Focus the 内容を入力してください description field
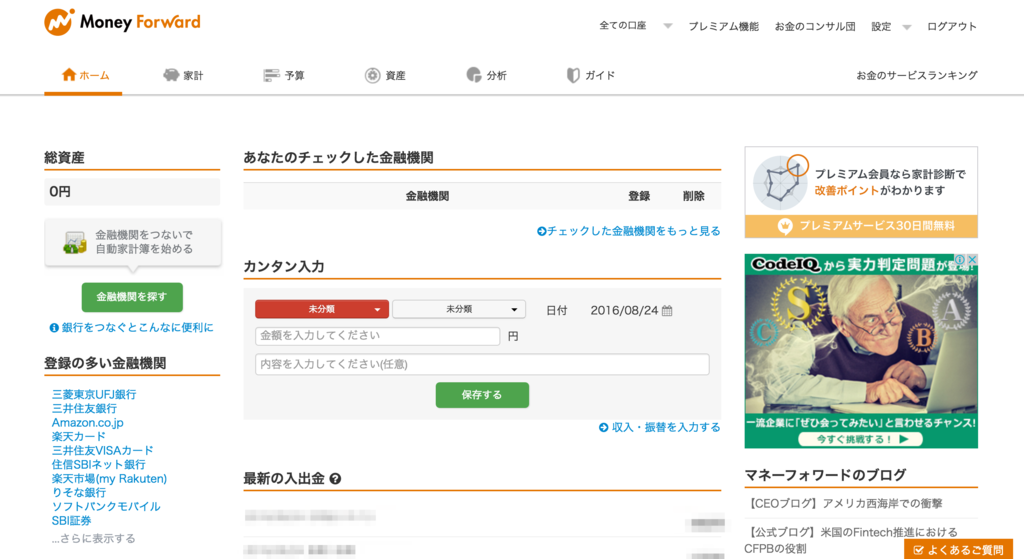This screenshot has width=1024, height=559. 482,364
